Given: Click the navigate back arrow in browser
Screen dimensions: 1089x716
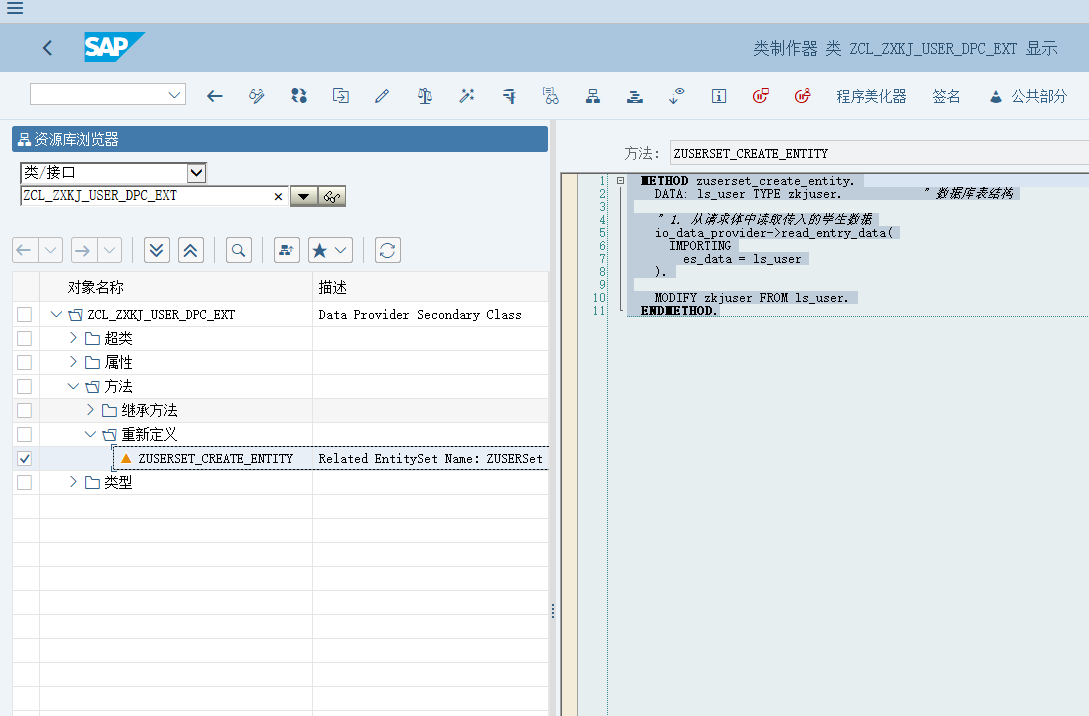Looking at the screenshot, I should point(24,250).
